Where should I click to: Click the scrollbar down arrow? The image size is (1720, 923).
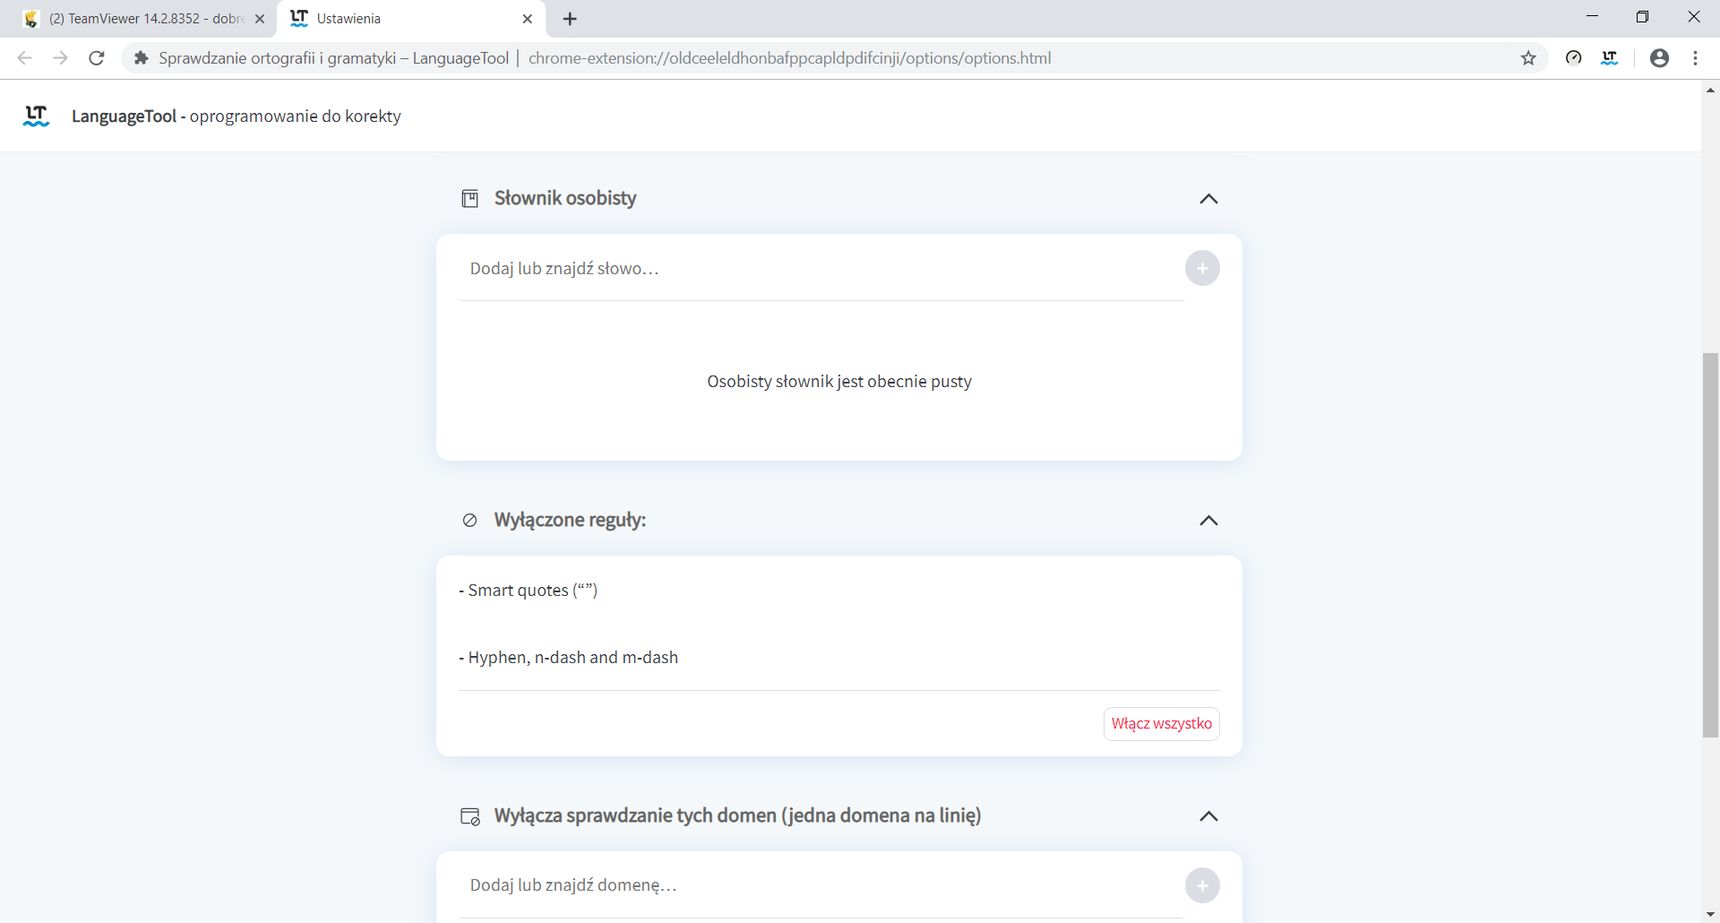point(1710,913)
